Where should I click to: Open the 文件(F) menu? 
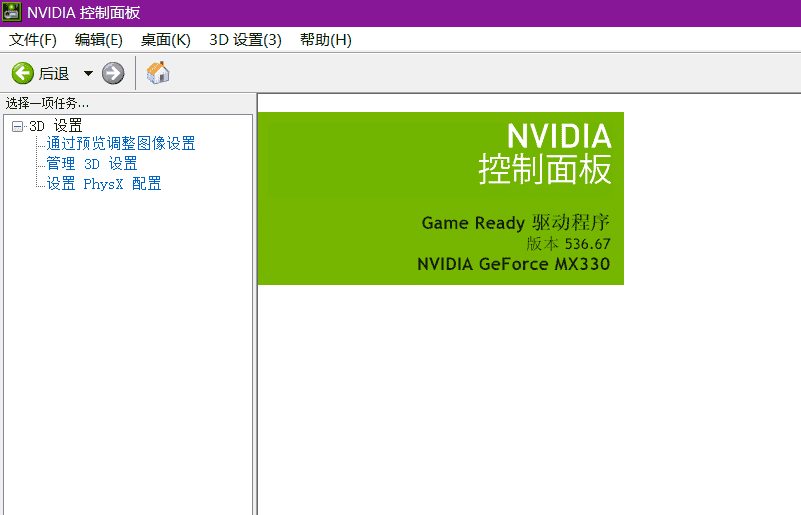33,40
